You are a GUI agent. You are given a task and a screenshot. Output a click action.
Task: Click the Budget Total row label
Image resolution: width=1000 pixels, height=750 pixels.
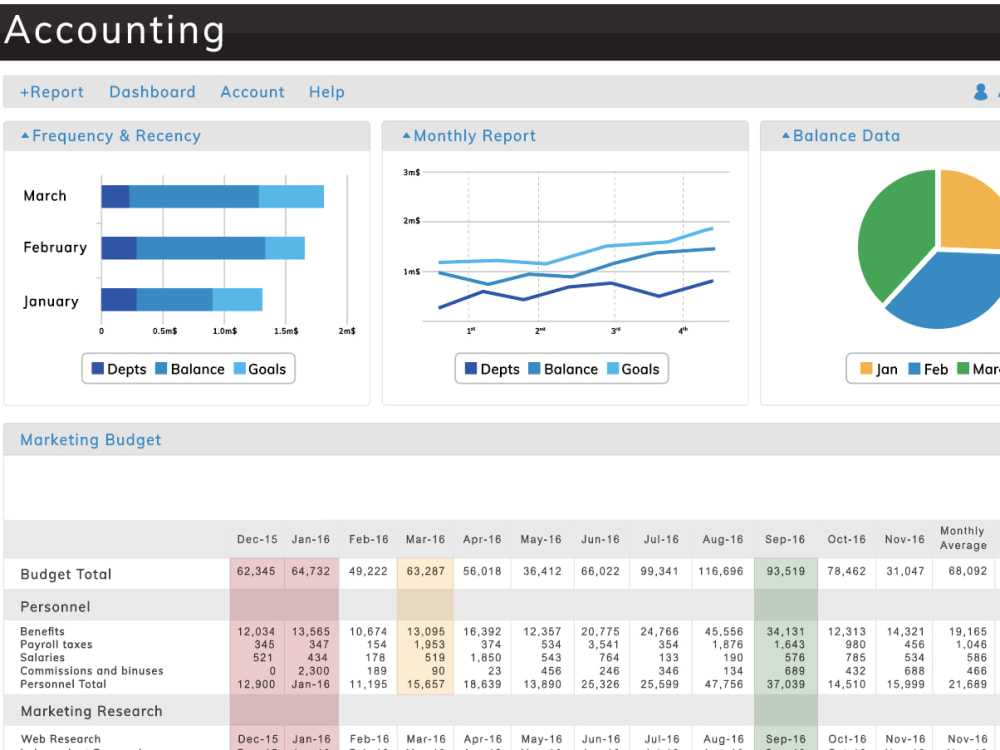point(66,574)
